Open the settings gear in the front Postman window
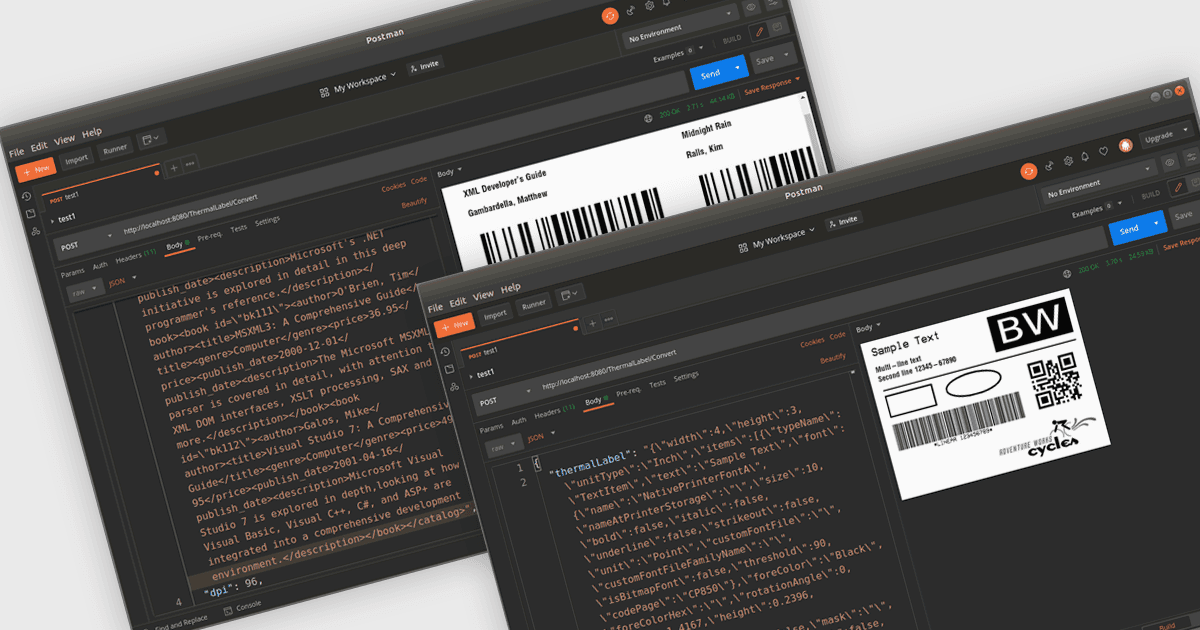Image resolution: width=1200 pixels, height=630 pixels. click(1068, 159)
